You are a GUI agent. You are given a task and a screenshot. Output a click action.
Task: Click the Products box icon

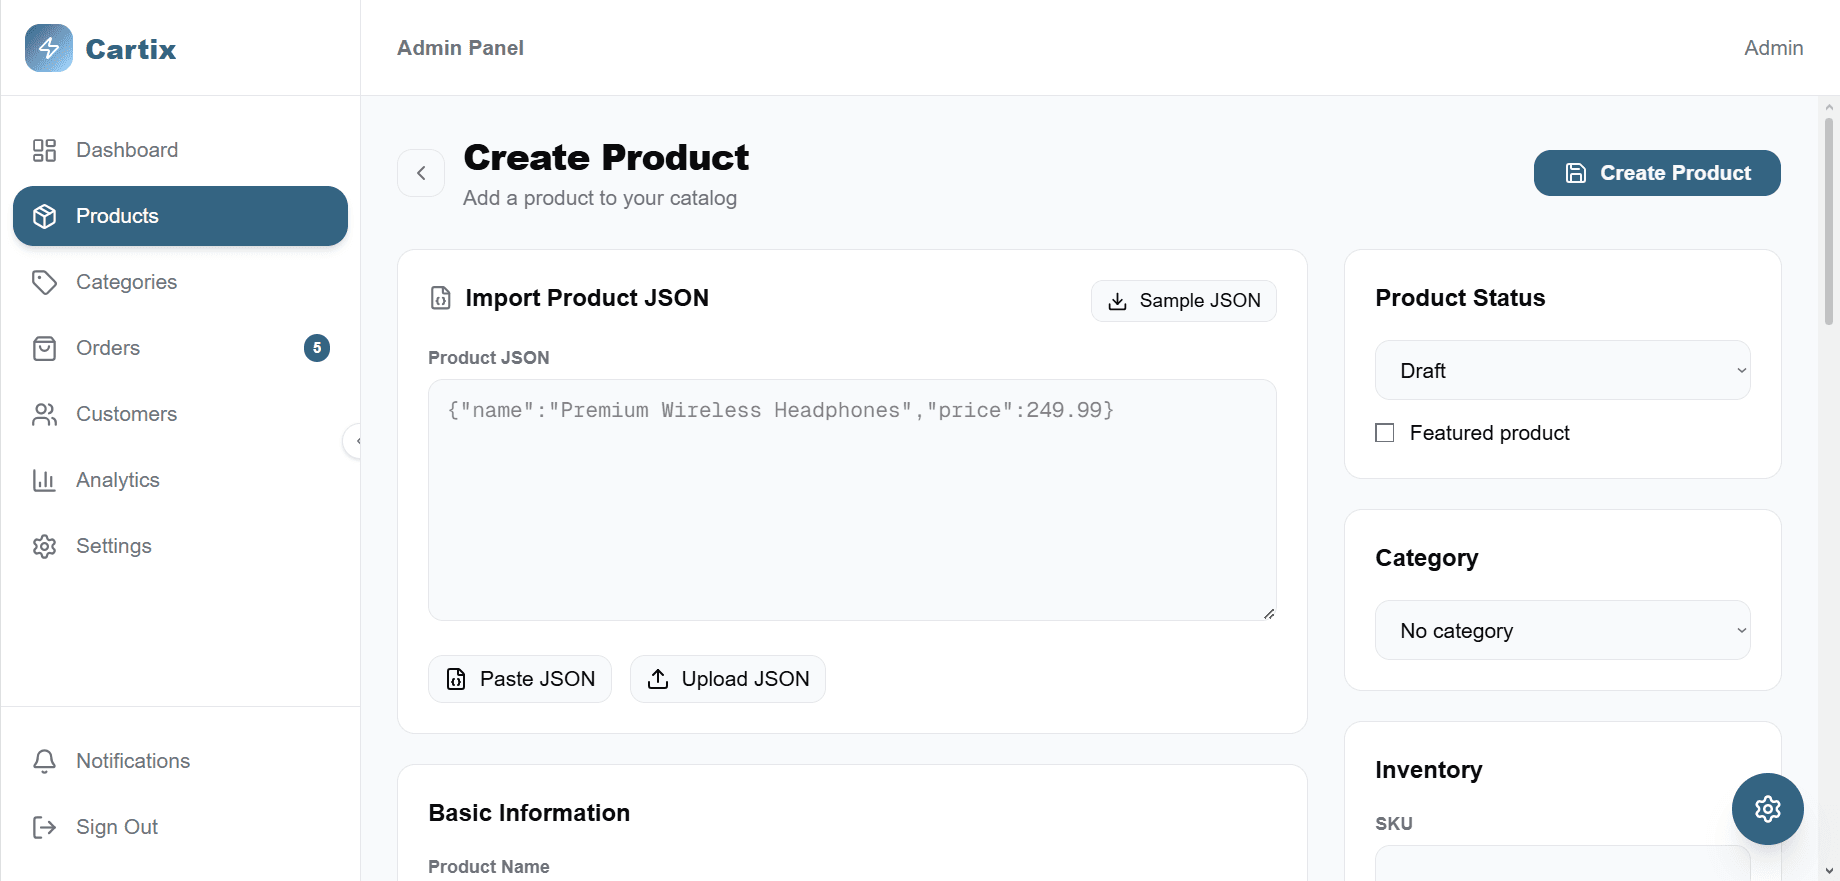click(x=44, y=216)
